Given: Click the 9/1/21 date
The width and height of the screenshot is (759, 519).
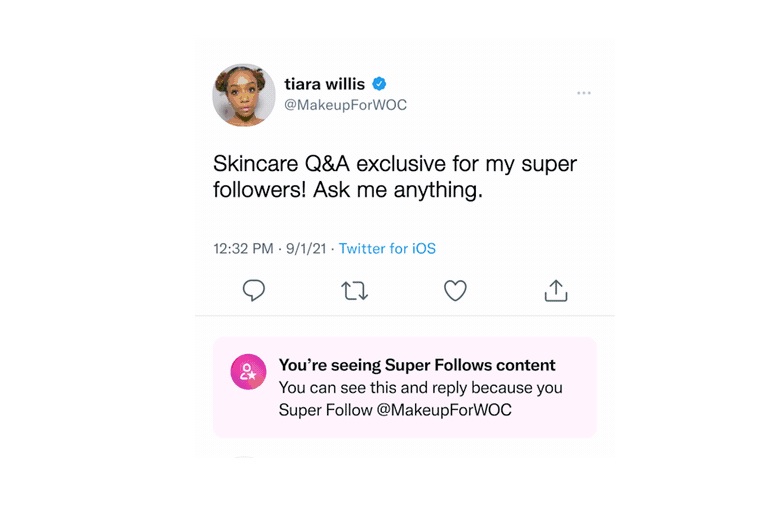Looking at the screenshot, I should point(307,248).
